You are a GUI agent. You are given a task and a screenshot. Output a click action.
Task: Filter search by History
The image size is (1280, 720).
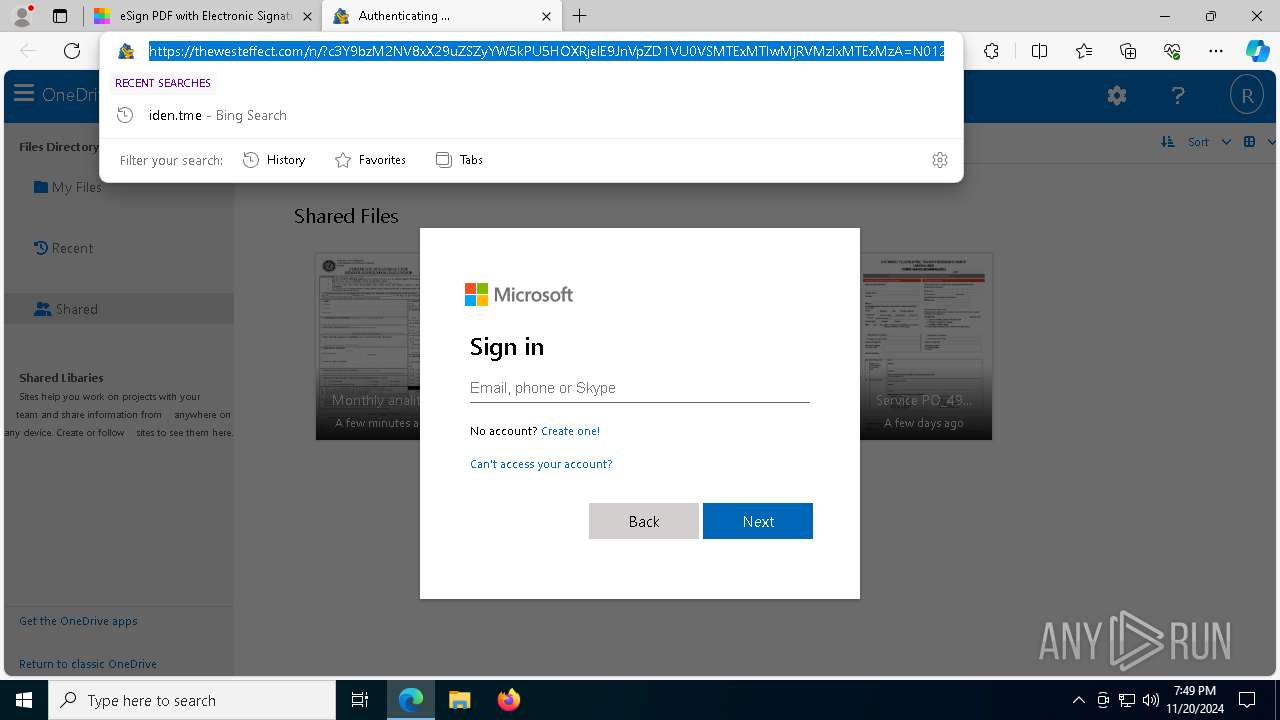tap(274, 160)
